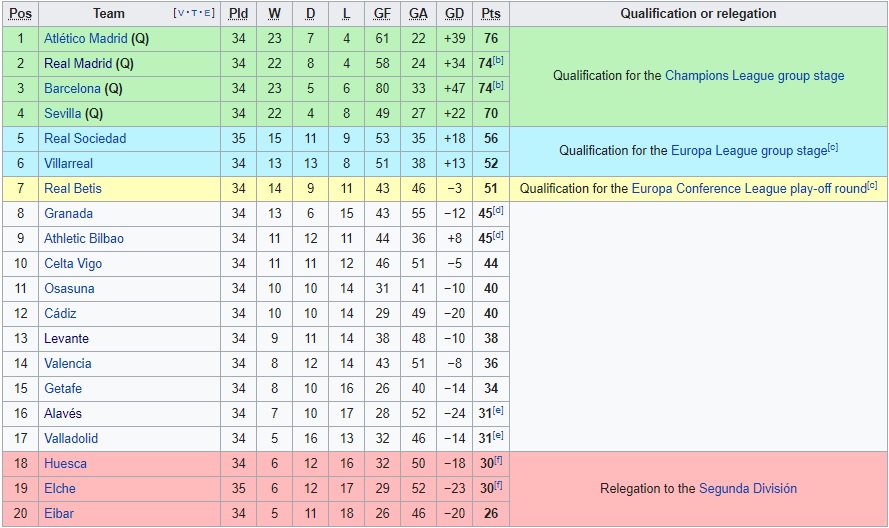This screenshot has height=528, width=889.
Task: Click the Real Madrid team link
Action: pyautogui.click(x=78, y=63)
